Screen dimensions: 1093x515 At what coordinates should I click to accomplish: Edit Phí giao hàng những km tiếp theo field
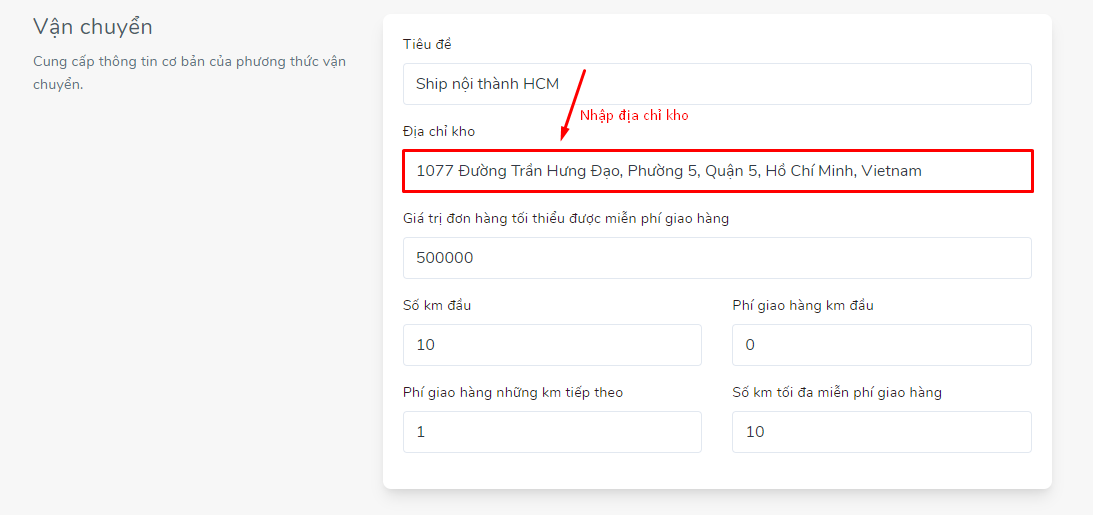click(552, 432)
